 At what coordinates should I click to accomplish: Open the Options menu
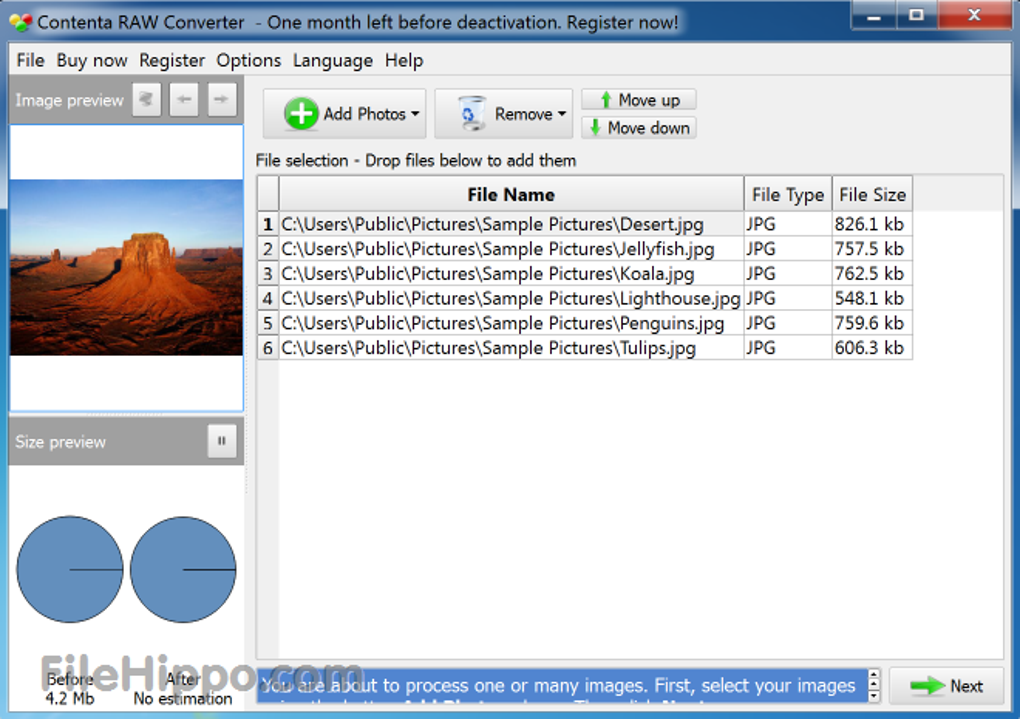click(248, 61)
